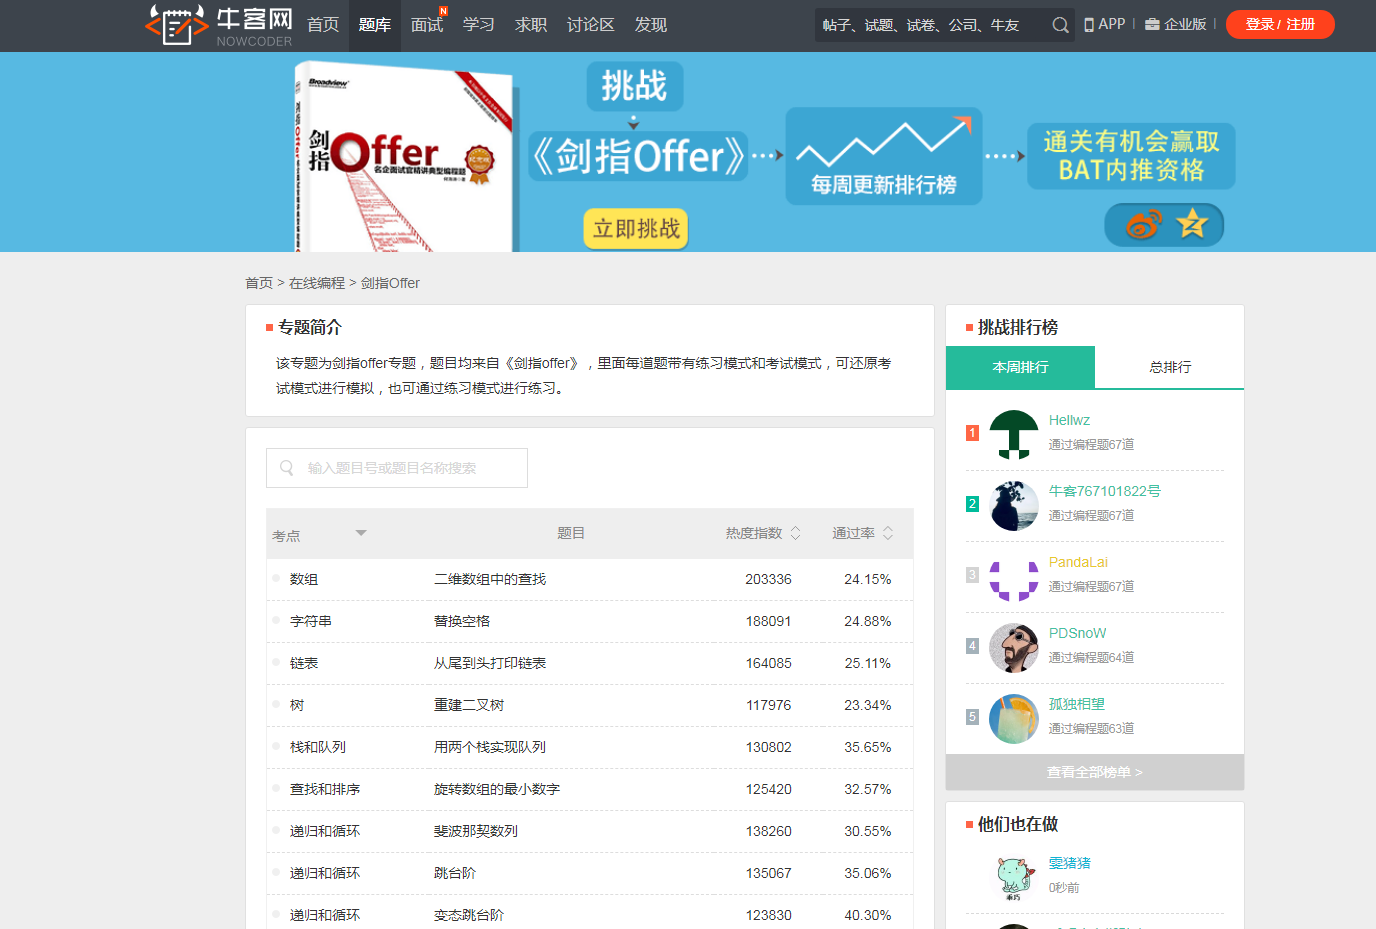This screenshot has width=1376, height=929.
Task: Click the 栈和队列 topic cell
Action: tap(318, 747)
